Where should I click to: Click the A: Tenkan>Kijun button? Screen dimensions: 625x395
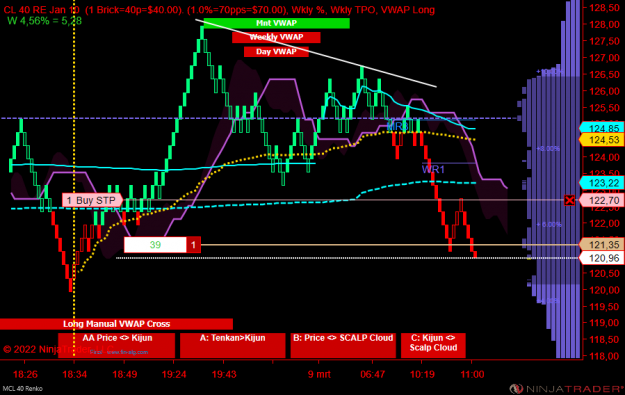point(232,345)
